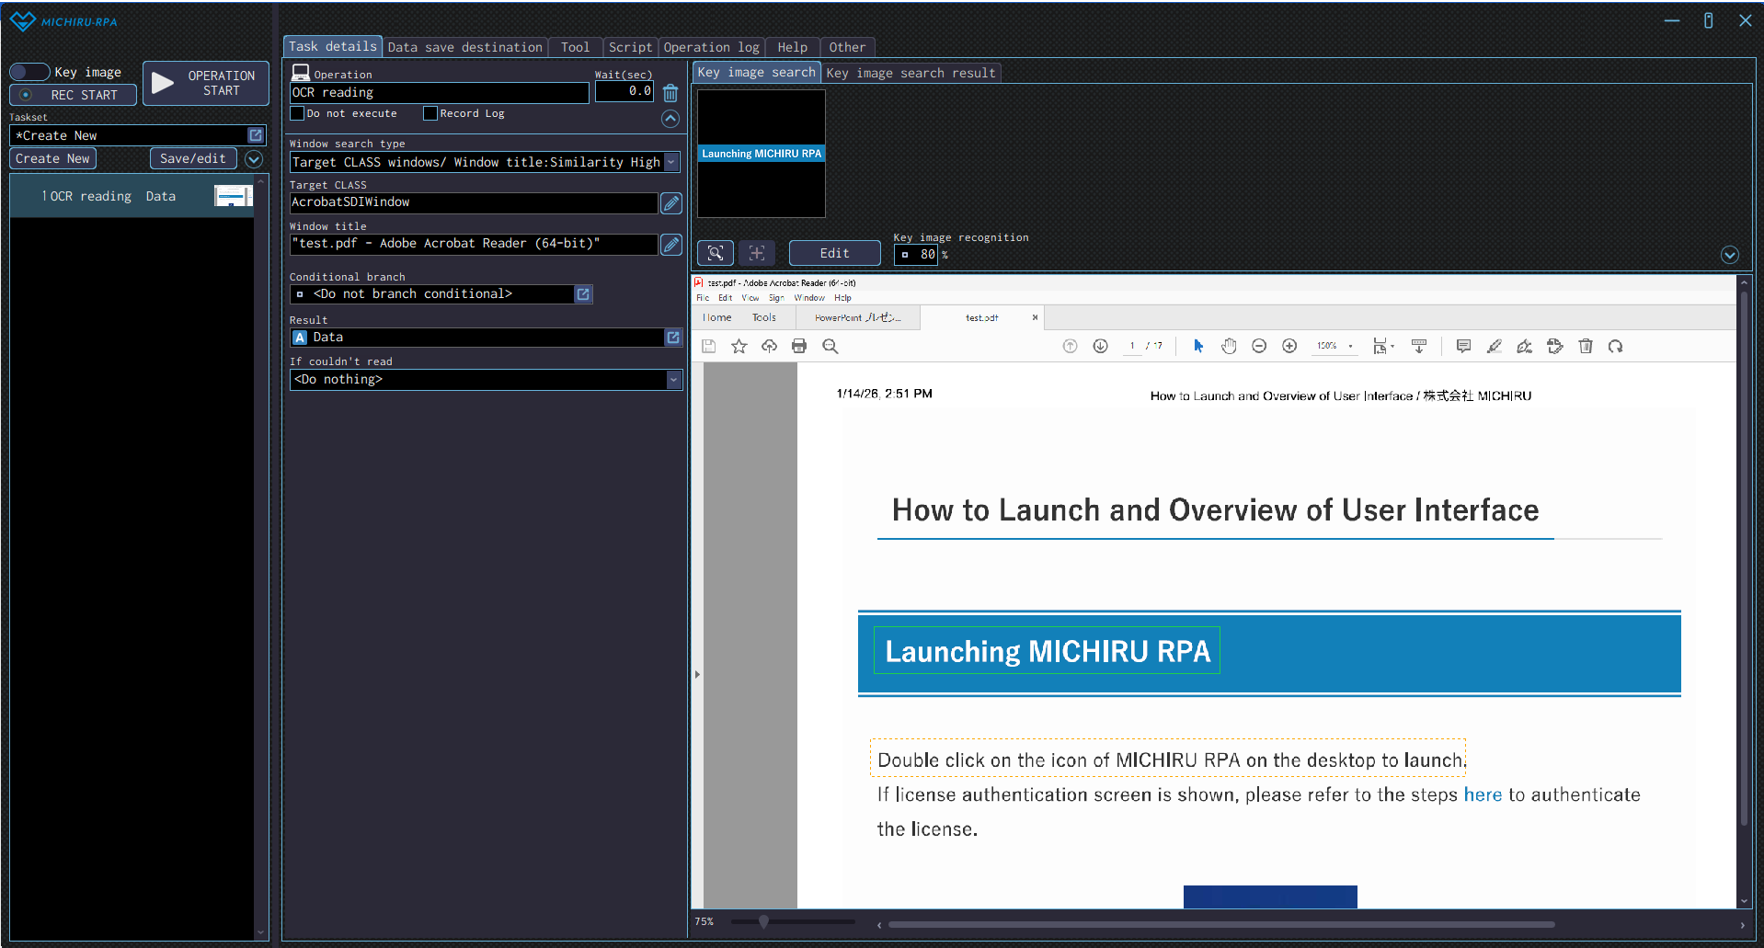
Task: Open the Taskset pop-out icon
Action: 255,135
